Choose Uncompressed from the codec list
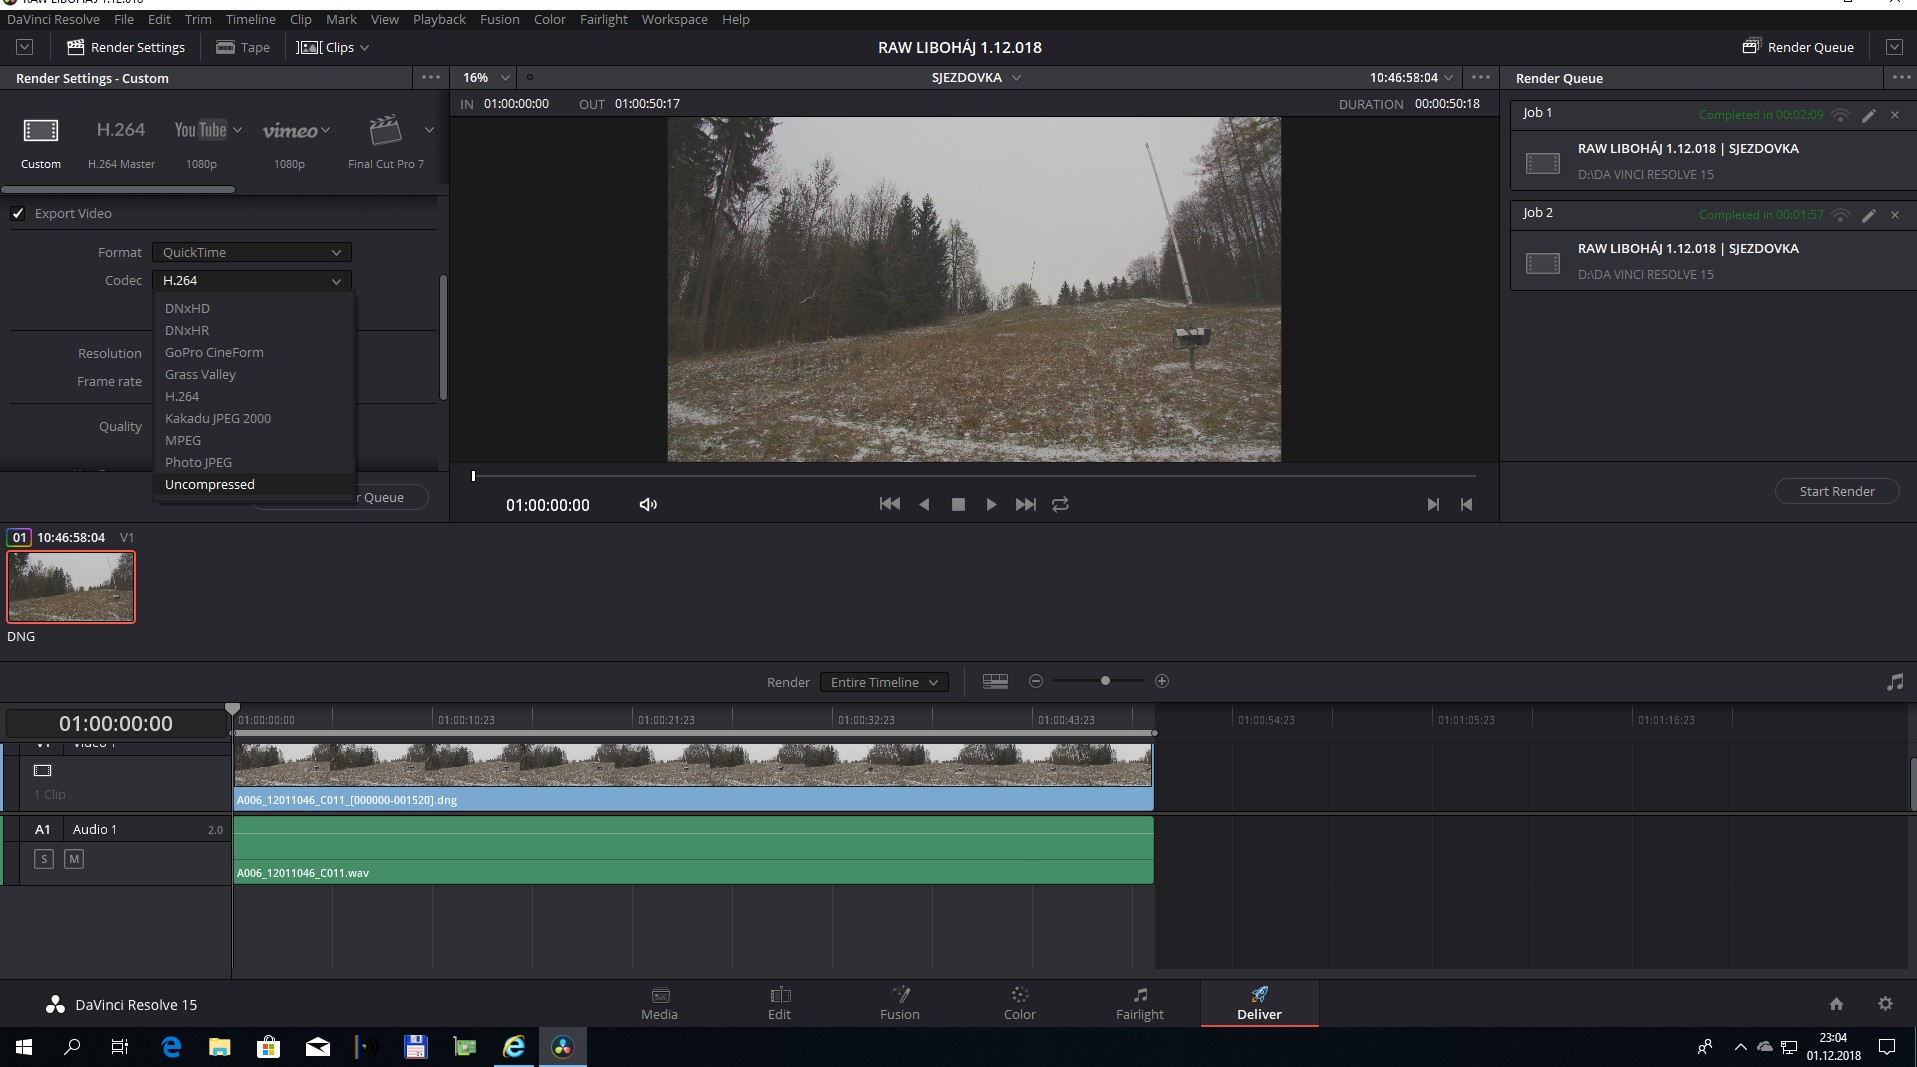The height and width of the screenshot is (1067, 1917). (210, 485)
